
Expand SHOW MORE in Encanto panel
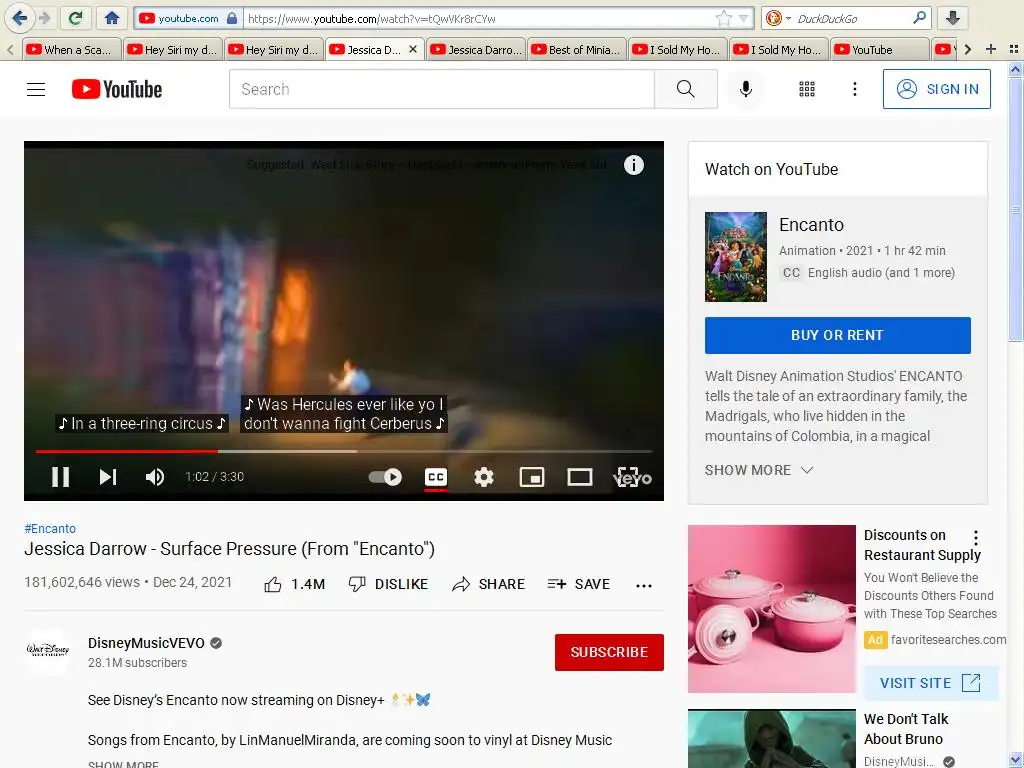(759, 470)
